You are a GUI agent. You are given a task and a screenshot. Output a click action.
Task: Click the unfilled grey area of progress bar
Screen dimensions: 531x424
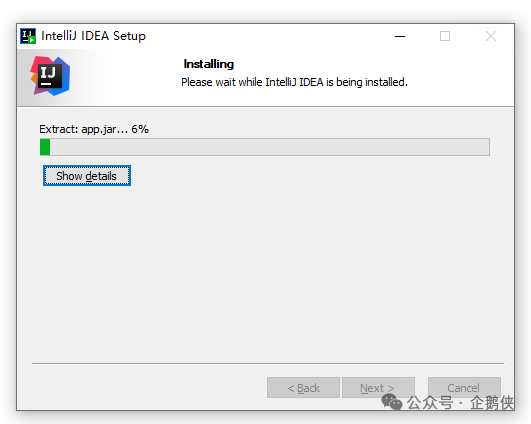[270, 147]
